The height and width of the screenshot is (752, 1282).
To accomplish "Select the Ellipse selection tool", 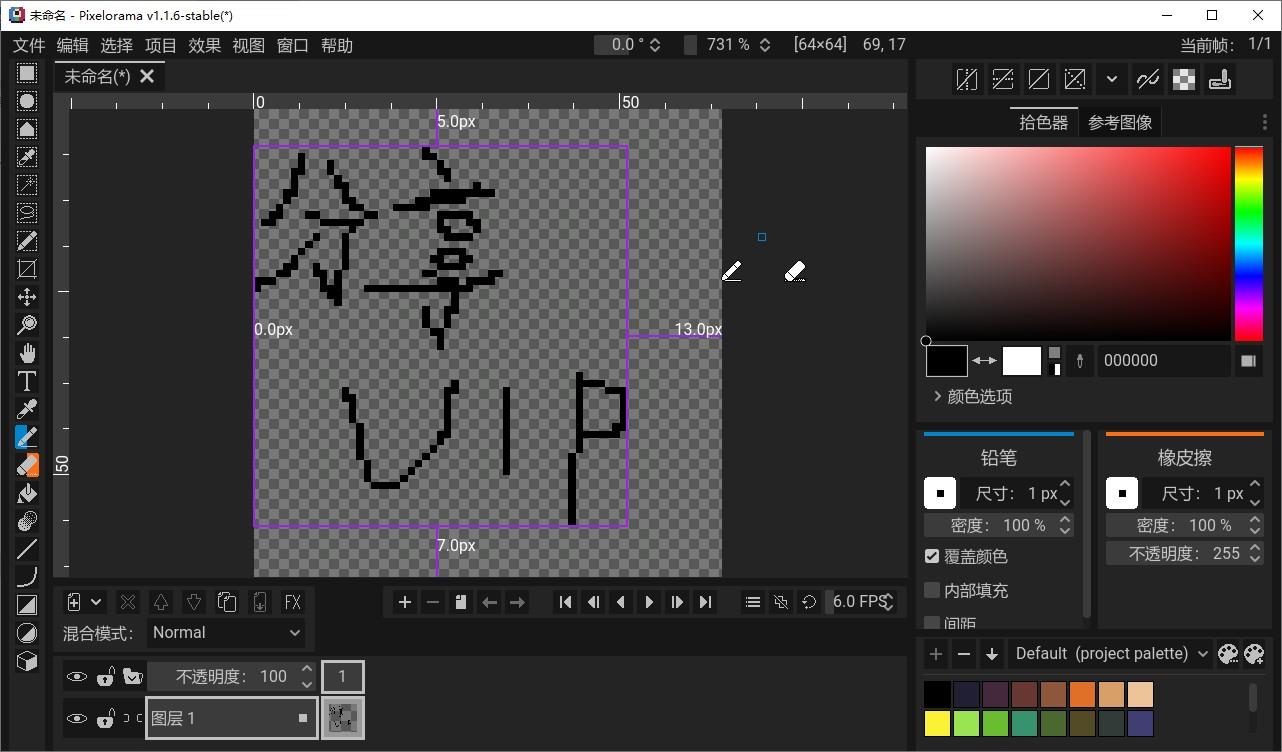I will coord(27,100).
